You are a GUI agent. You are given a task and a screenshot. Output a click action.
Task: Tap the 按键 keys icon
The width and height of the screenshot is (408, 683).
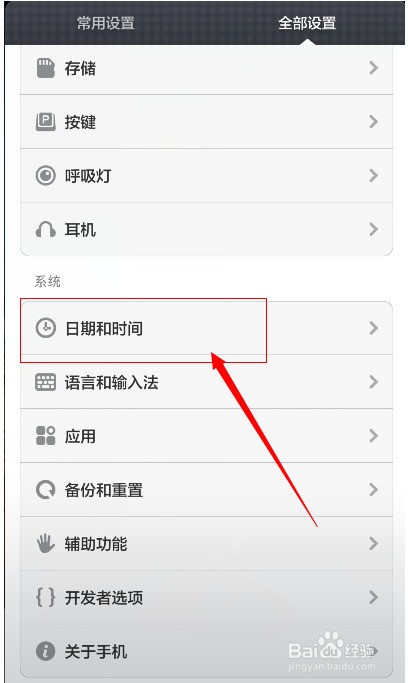(x=45, y=122)
